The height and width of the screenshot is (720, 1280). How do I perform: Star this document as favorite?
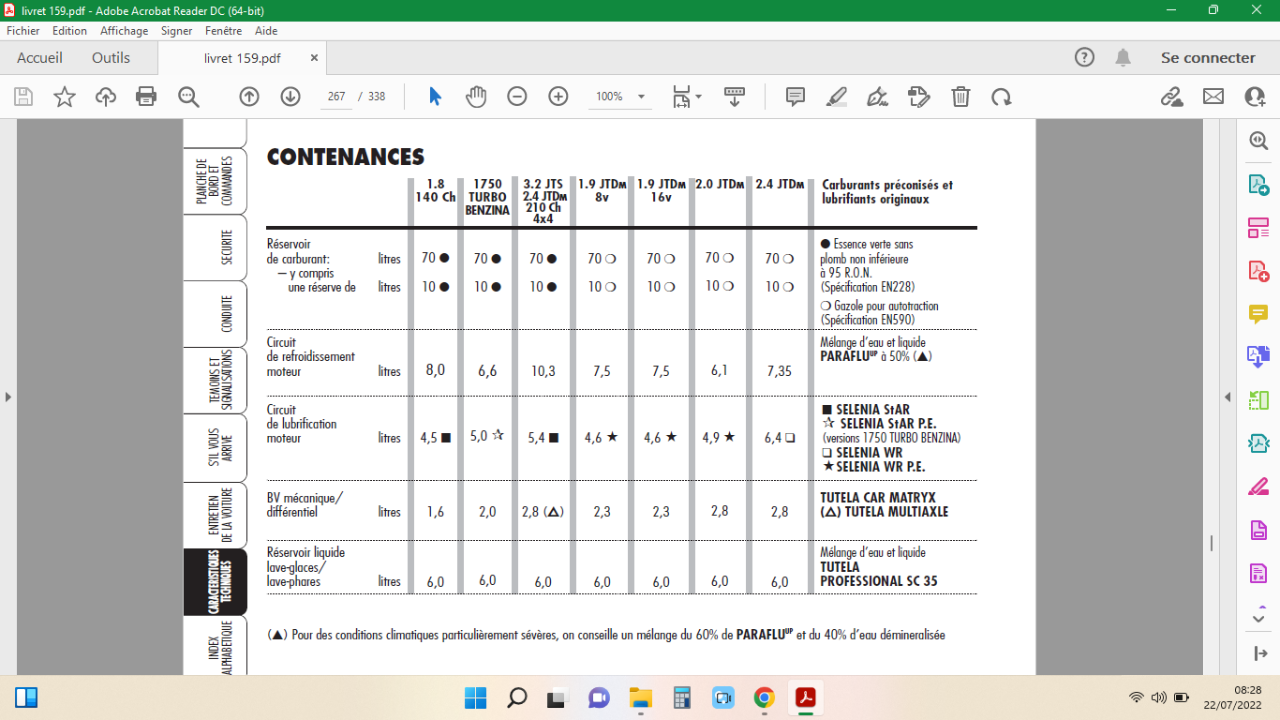click(x=64, y=97)
